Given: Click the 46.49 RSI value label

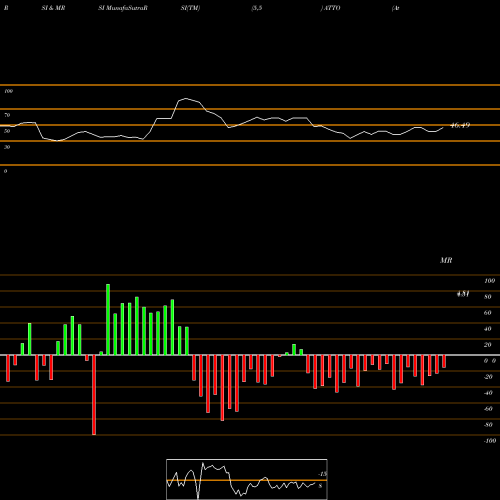Looking at the screenshot, I should [x=460, y=125].
